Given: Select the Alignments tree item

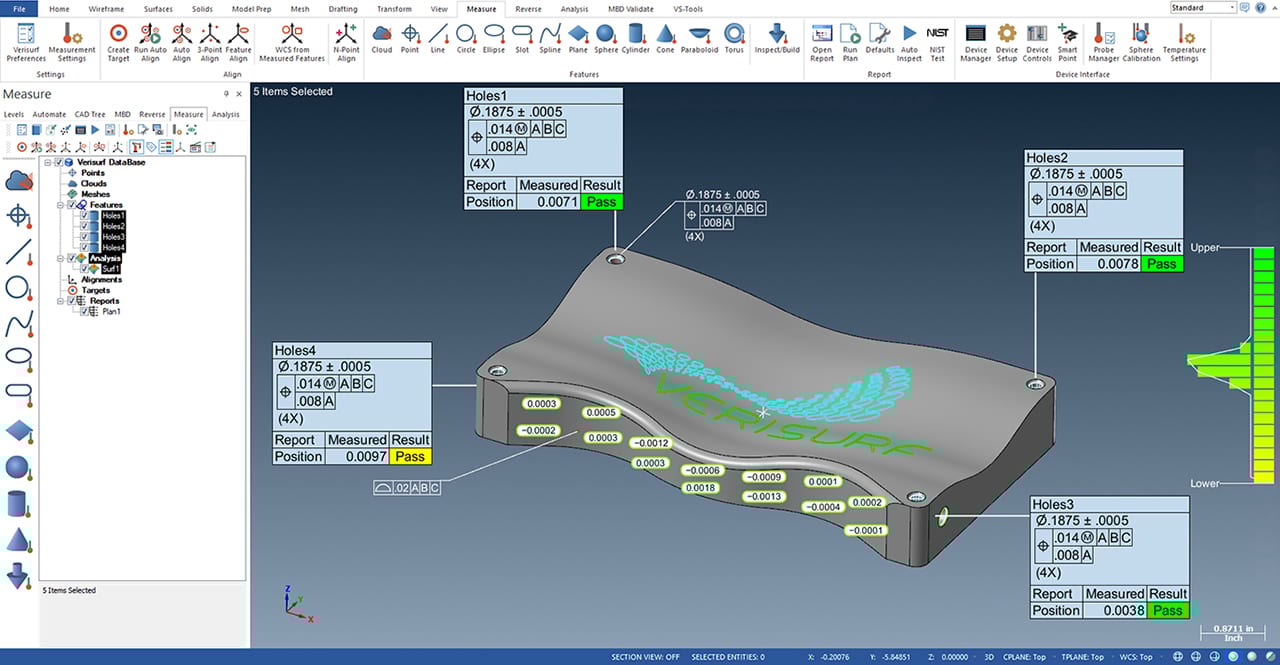Looking at the screenshot, I should click(x=101, y=279).
